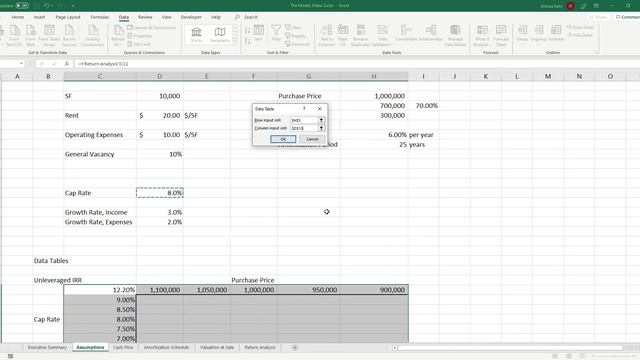The height and width of the screenshot is (360, 640).
Task: Click Cancel in Data Table dialog
Action: coord(312,139)
